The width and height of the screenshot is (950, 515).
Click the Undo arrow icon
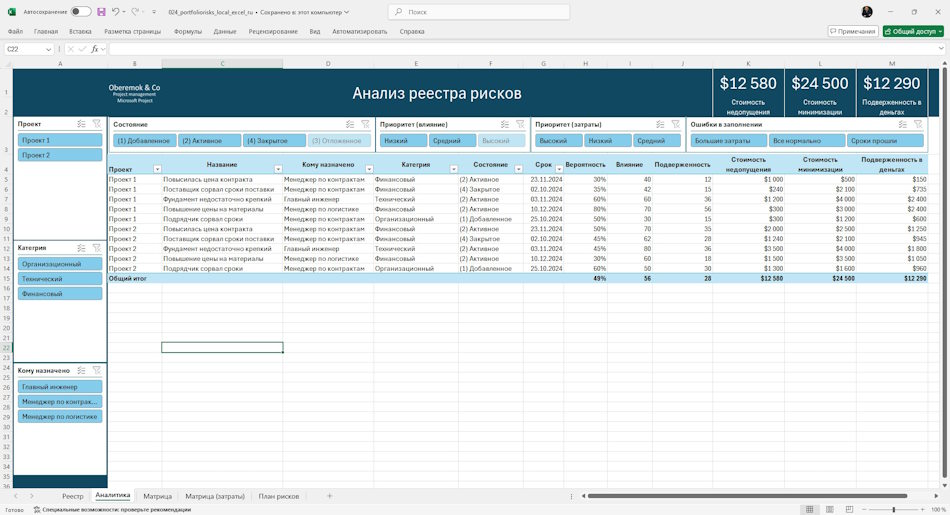(115, 12)
